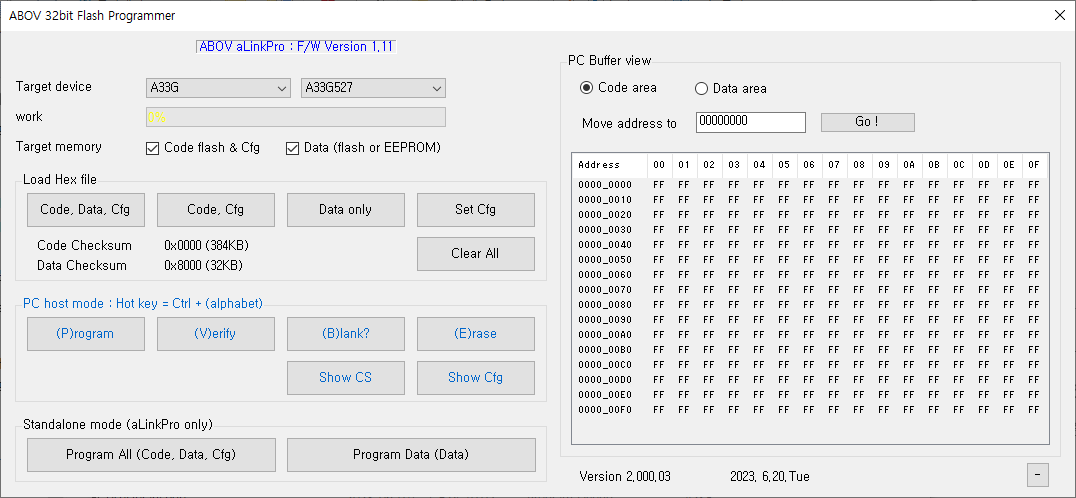1076x498 pixels.
Task: Select the Code area radio button
Action: coord(586,88)
